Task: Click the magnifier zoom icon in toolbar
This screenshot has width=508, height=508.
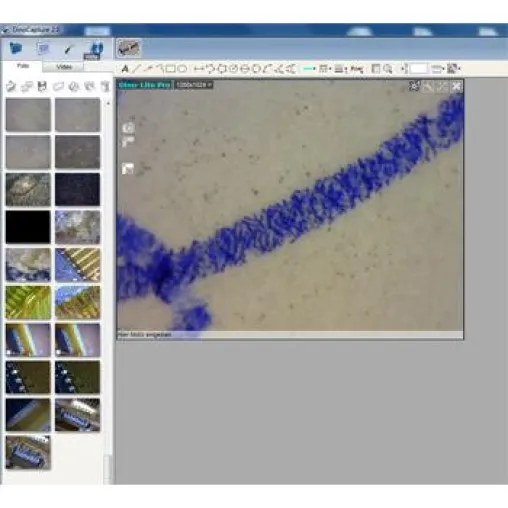Action: pyautogui.click(x=388, y=69)
